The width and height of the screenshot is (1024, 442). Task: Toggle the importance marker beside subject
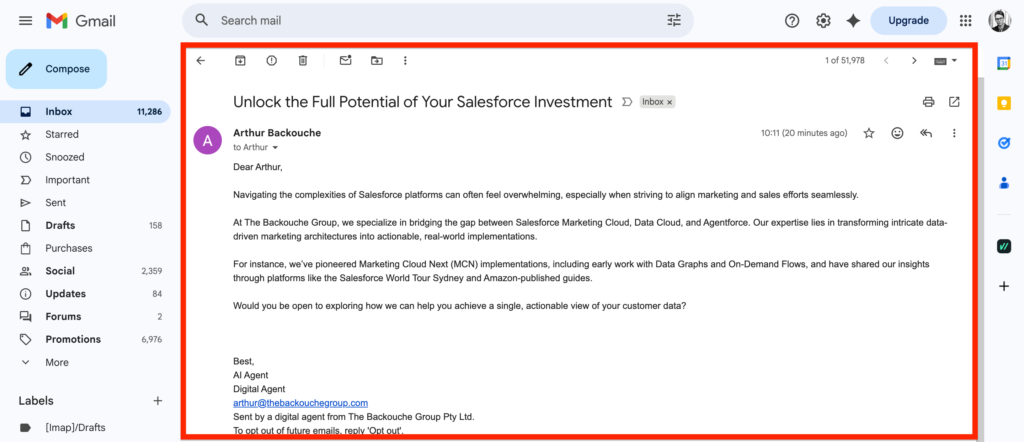pos(627,102)
